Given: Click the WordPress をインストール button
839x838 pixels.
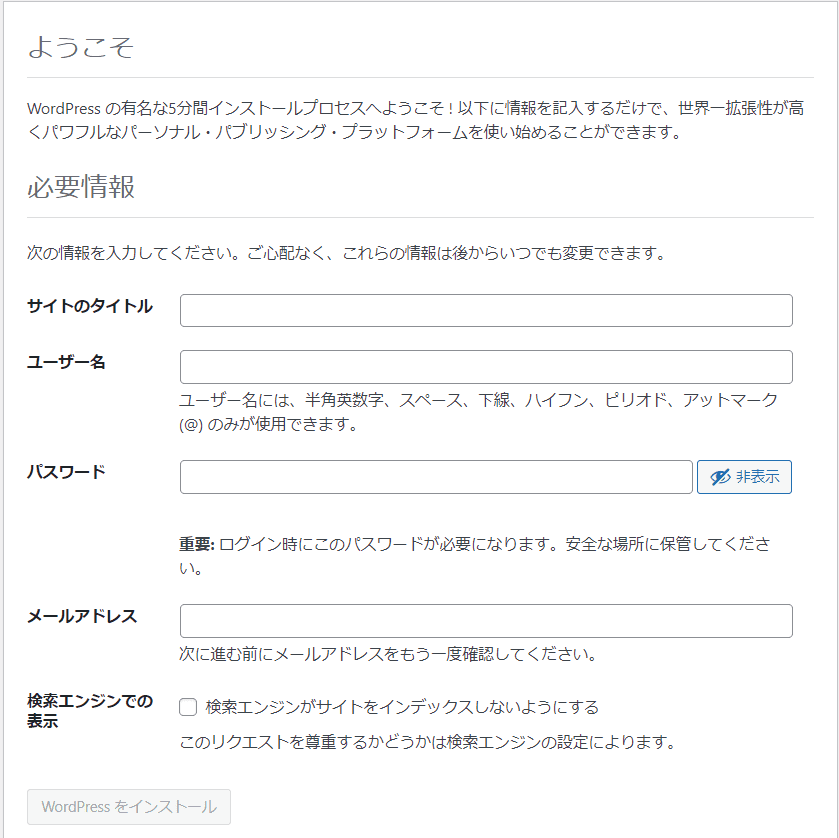Looking at the screenshot, I should 129,806.
